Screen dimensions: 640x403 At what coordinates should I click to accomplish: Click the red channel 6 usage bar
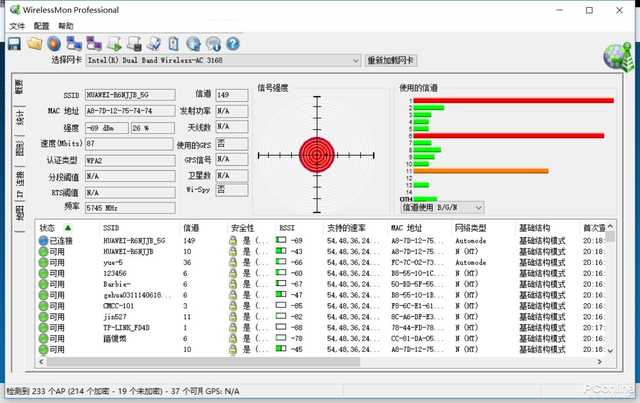pos(509,136)
